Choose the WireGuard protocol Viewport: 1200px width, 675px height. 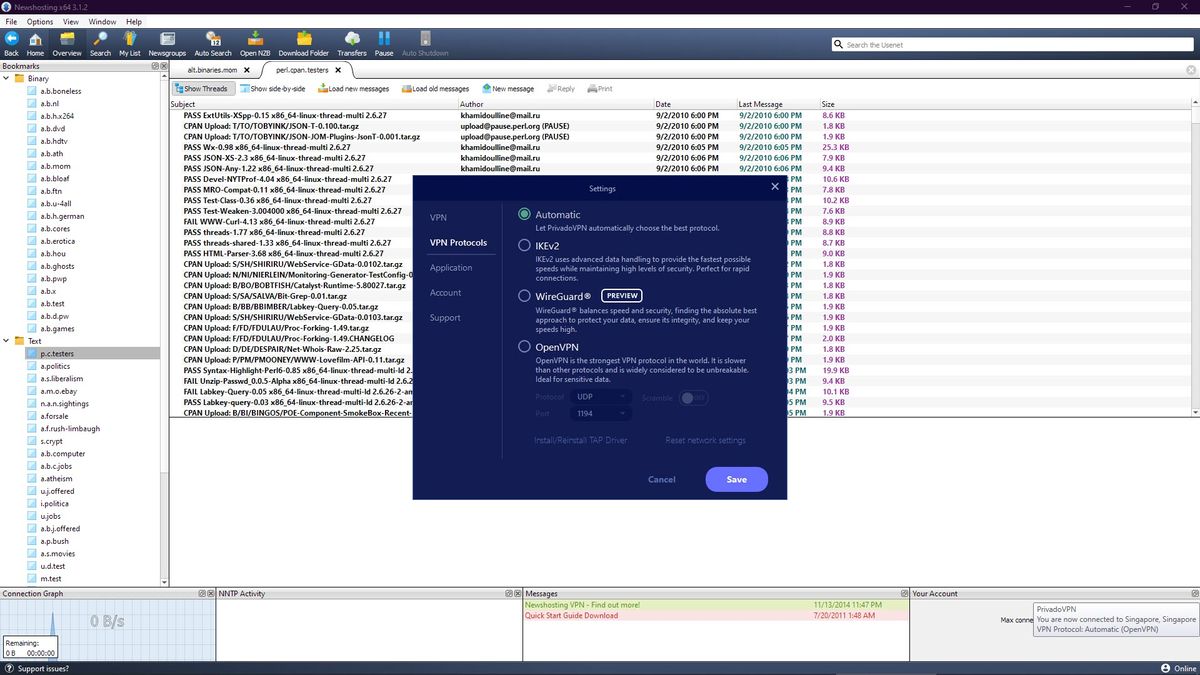coord(524,295)
